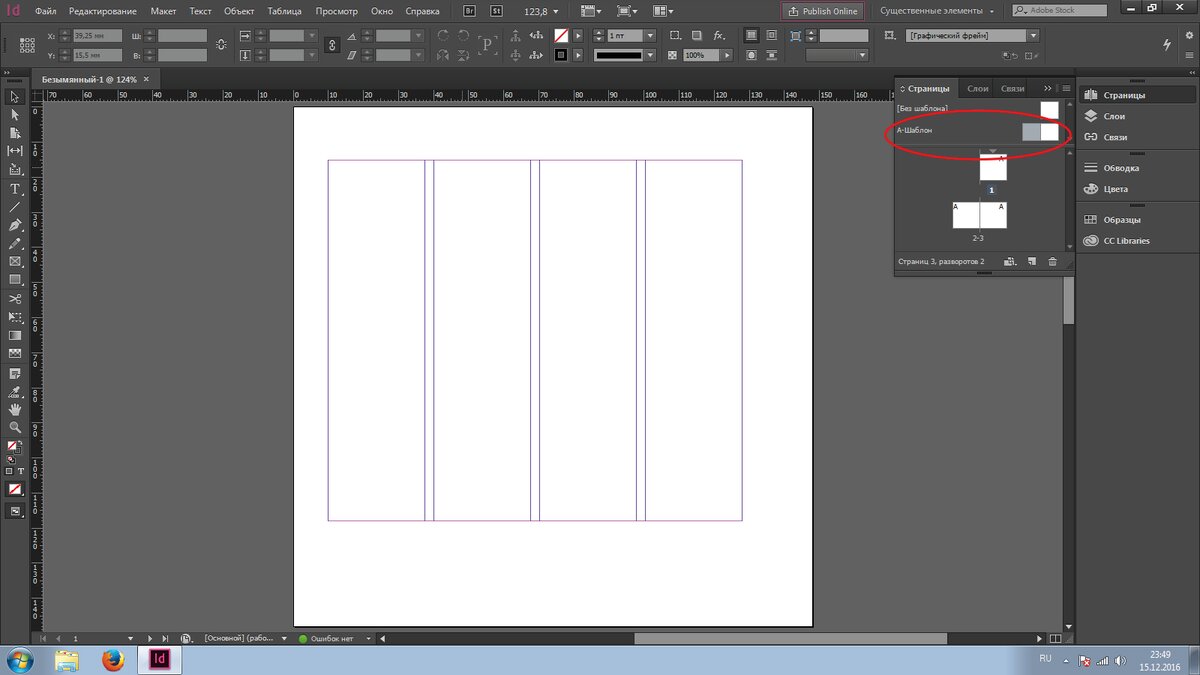Select the Gradient Swatch tool
The image size is (1200, 675).
click(15, 335)
